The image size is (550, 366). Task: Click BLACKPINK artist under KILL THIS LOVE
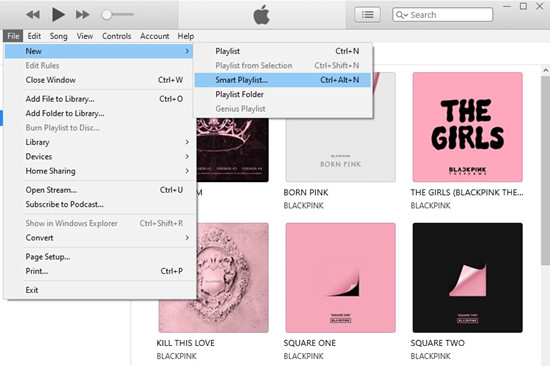[x=176, y=356]
